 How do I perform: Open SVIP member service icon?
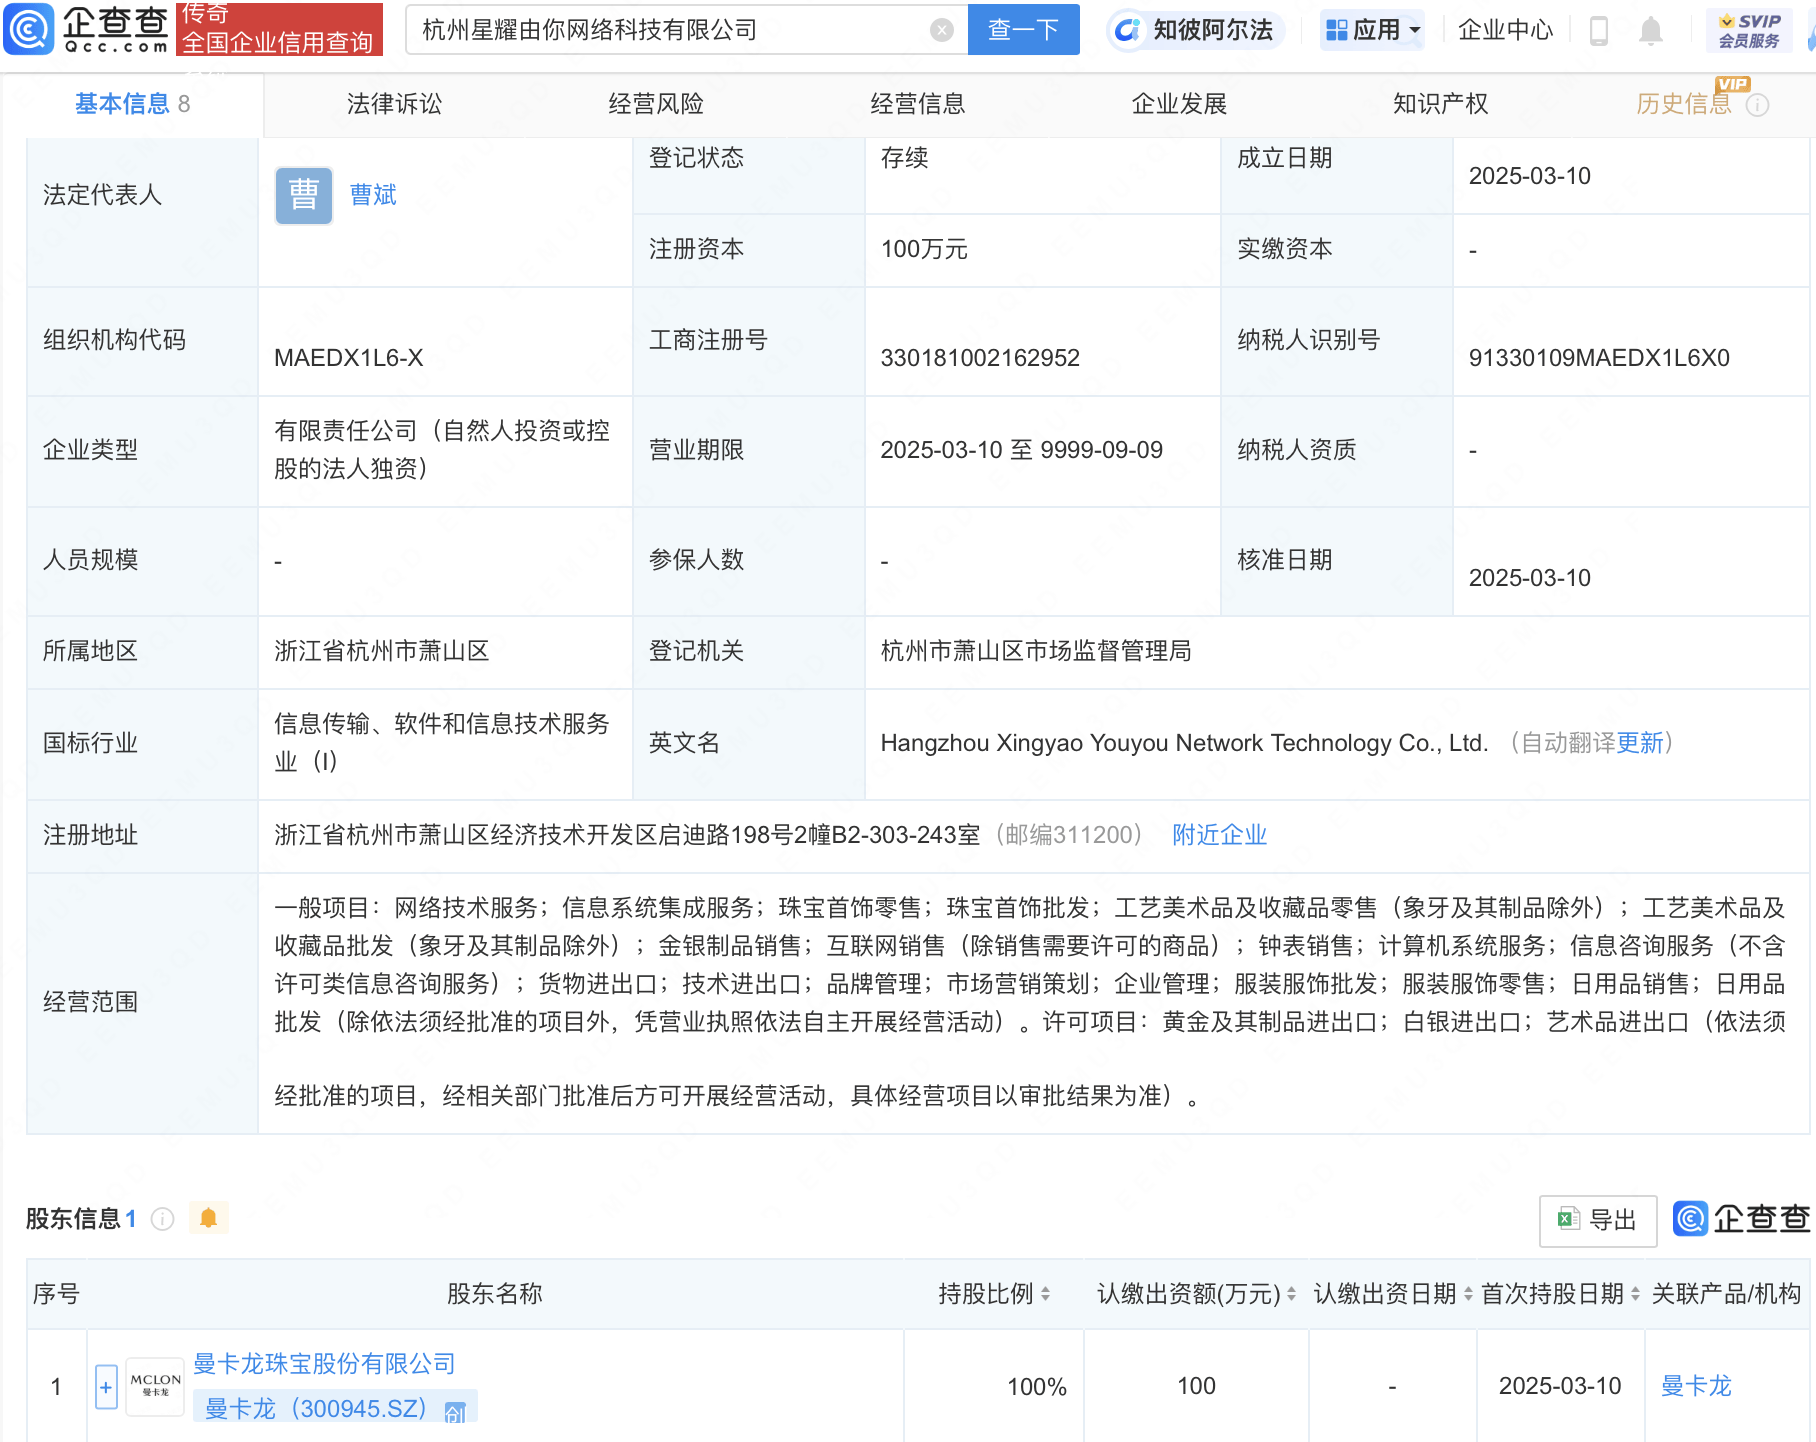click(1749, 30)
